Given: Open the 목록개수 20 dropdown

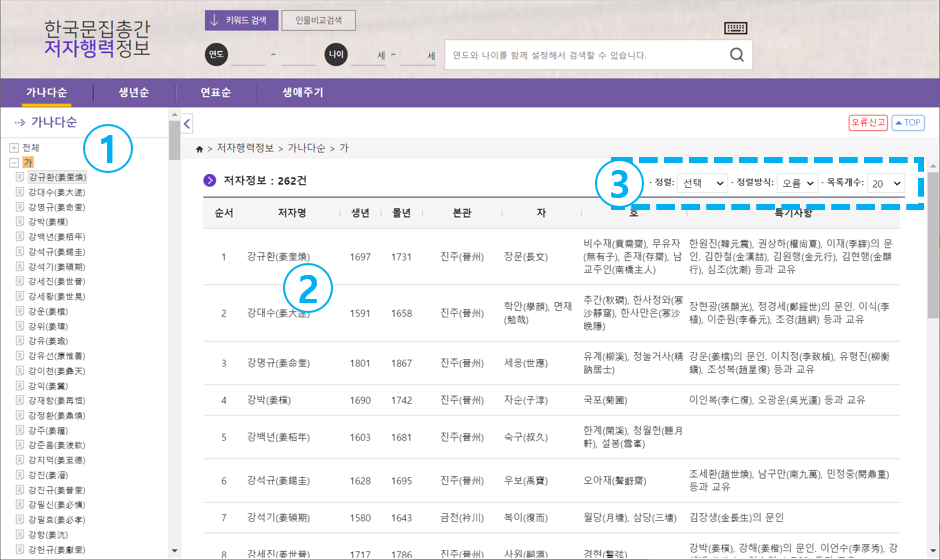Looking at the screenshot, I should 885,183.
